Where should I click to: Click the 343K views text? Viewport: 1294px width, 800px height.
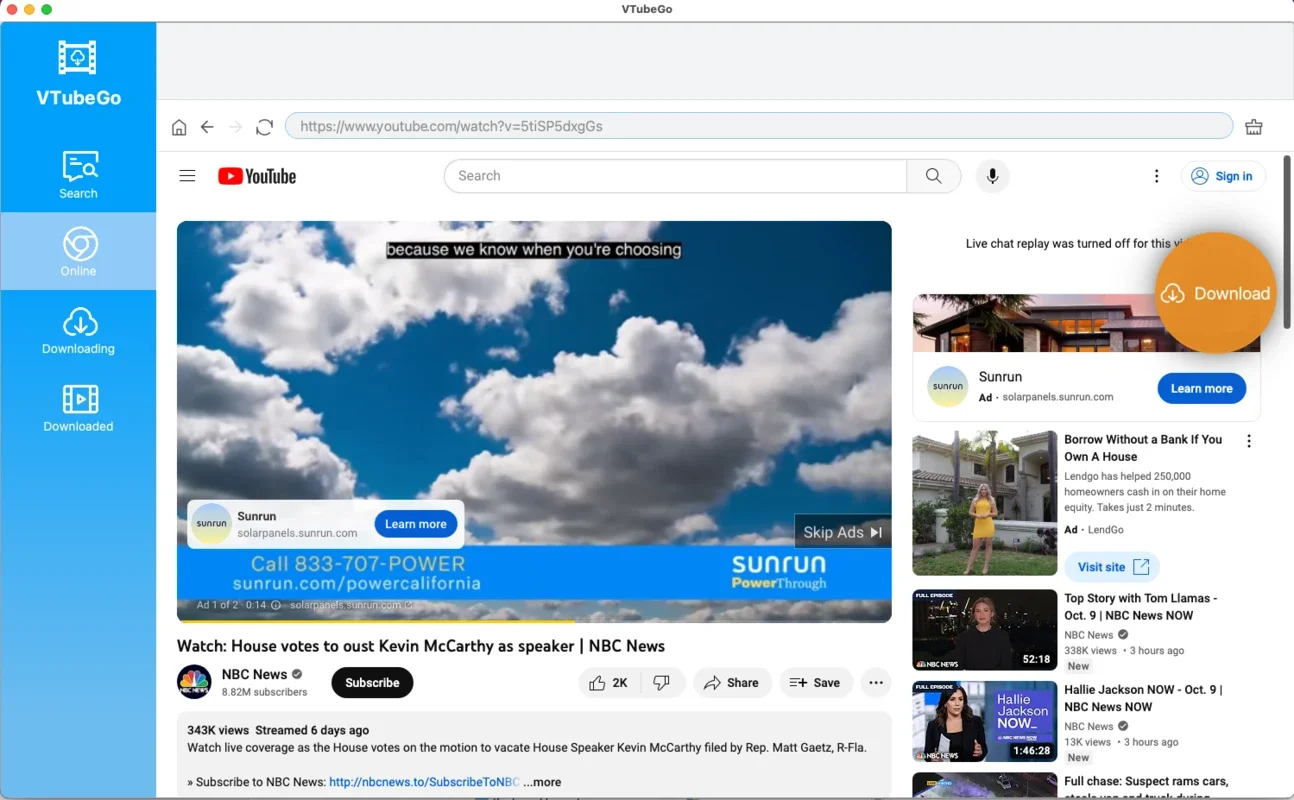[216, 730]
